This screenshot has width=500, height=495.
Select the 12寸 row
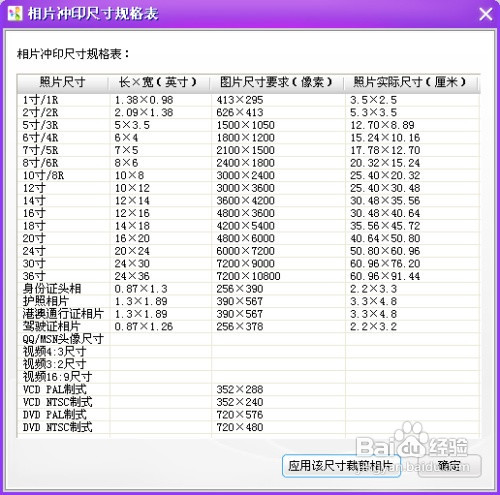248,188
